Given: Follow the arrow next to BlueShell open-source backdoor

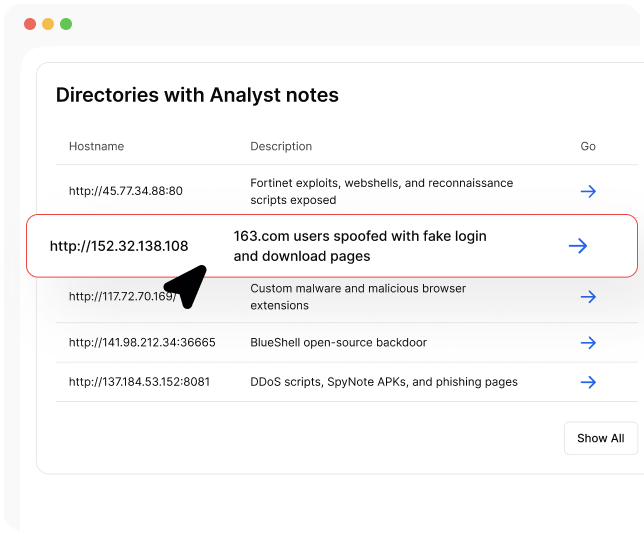Looking at the screenshot, I should [588, 343].
